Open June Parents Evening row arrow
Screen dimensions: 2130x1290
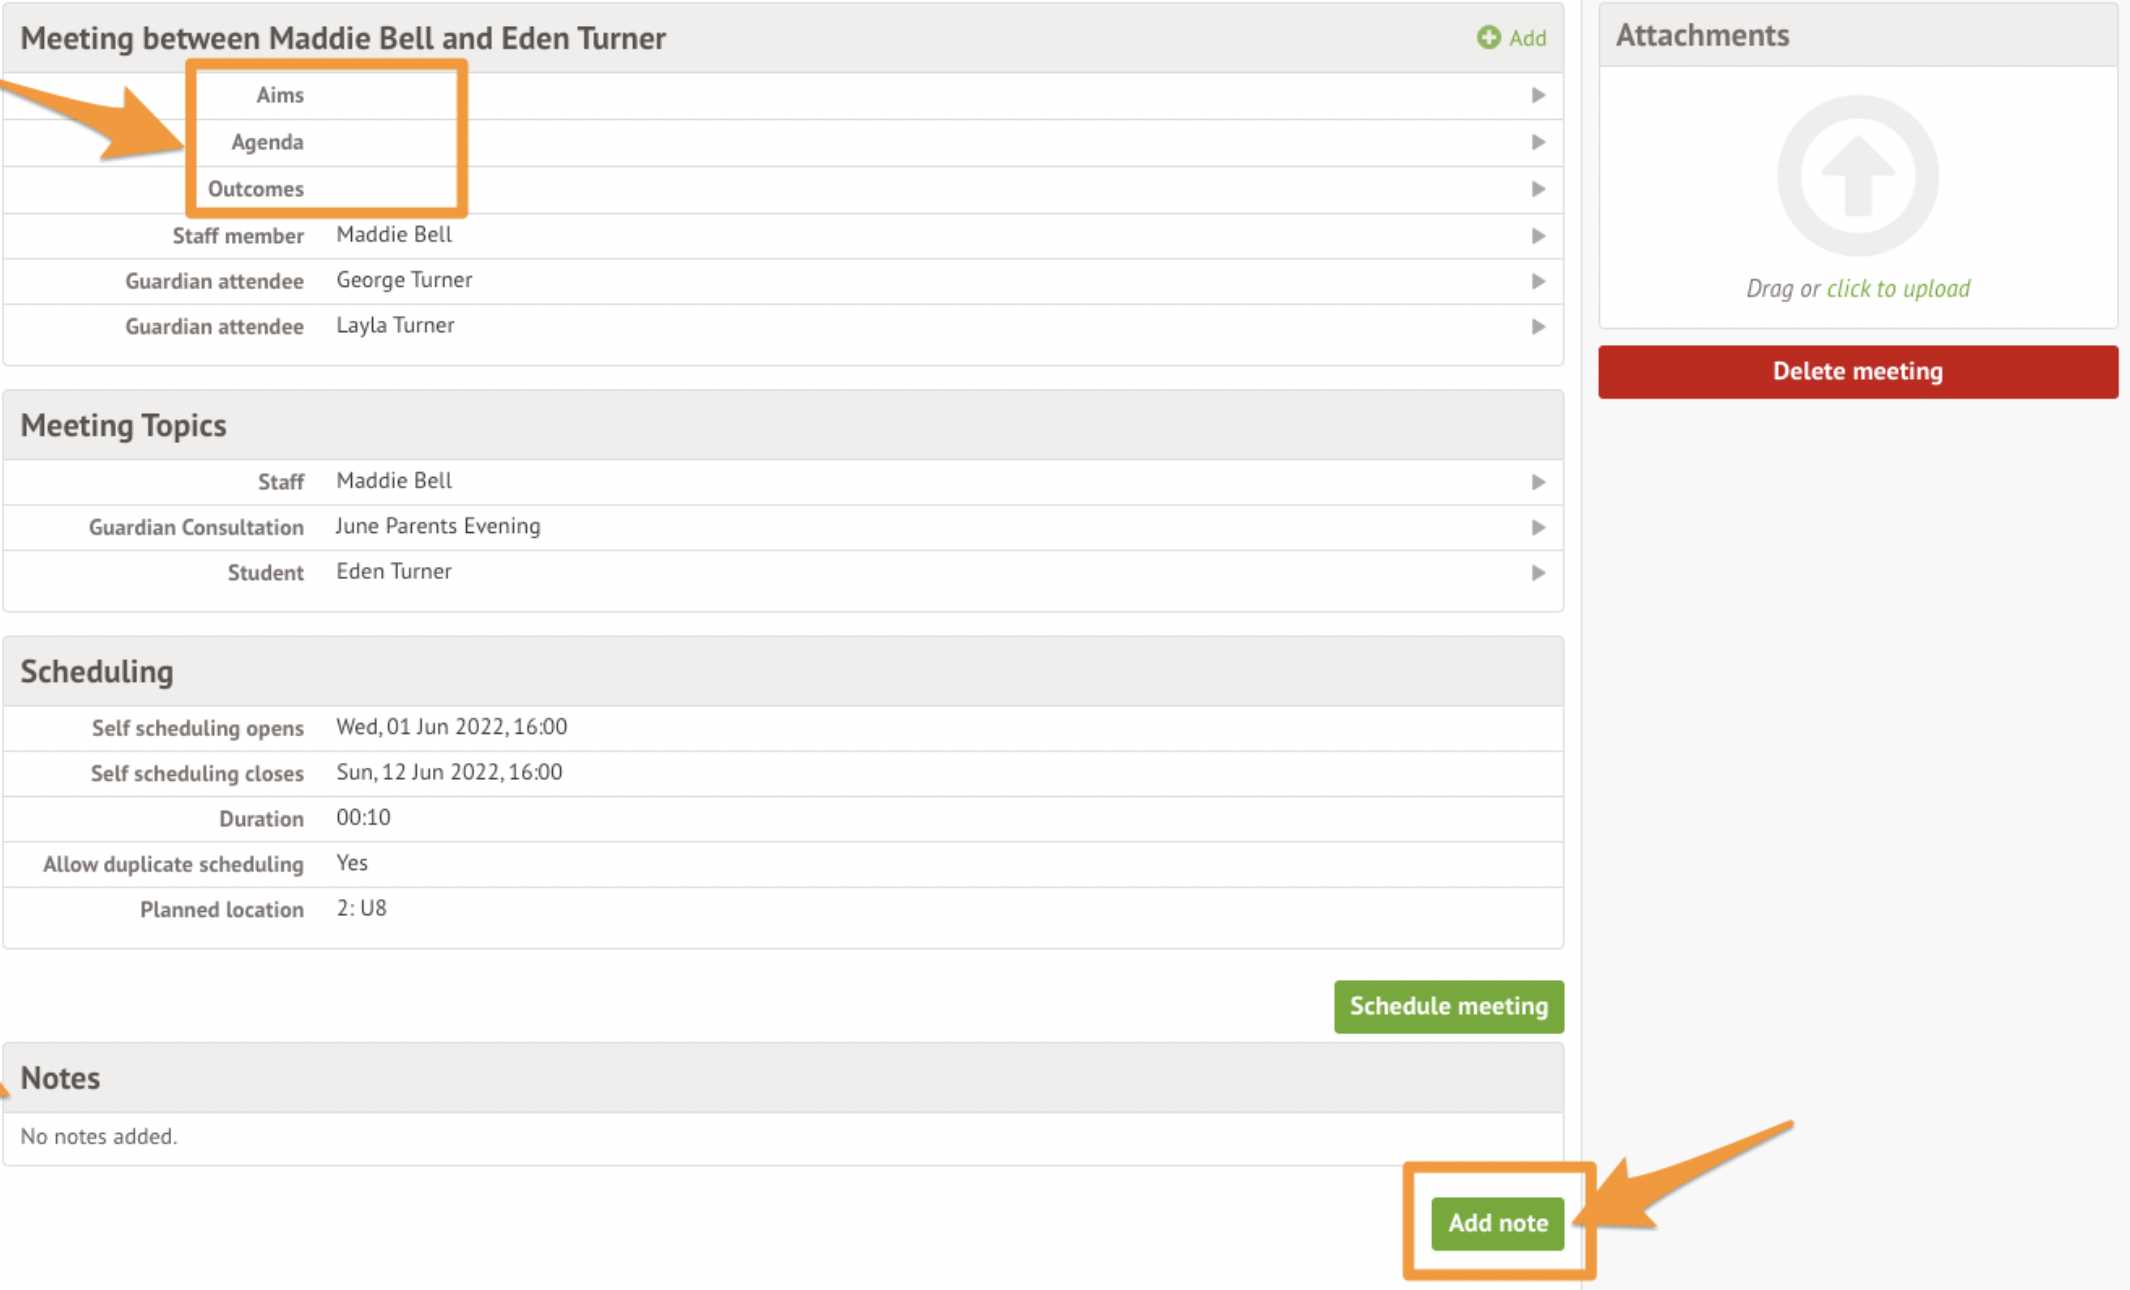click(1538, 528)
